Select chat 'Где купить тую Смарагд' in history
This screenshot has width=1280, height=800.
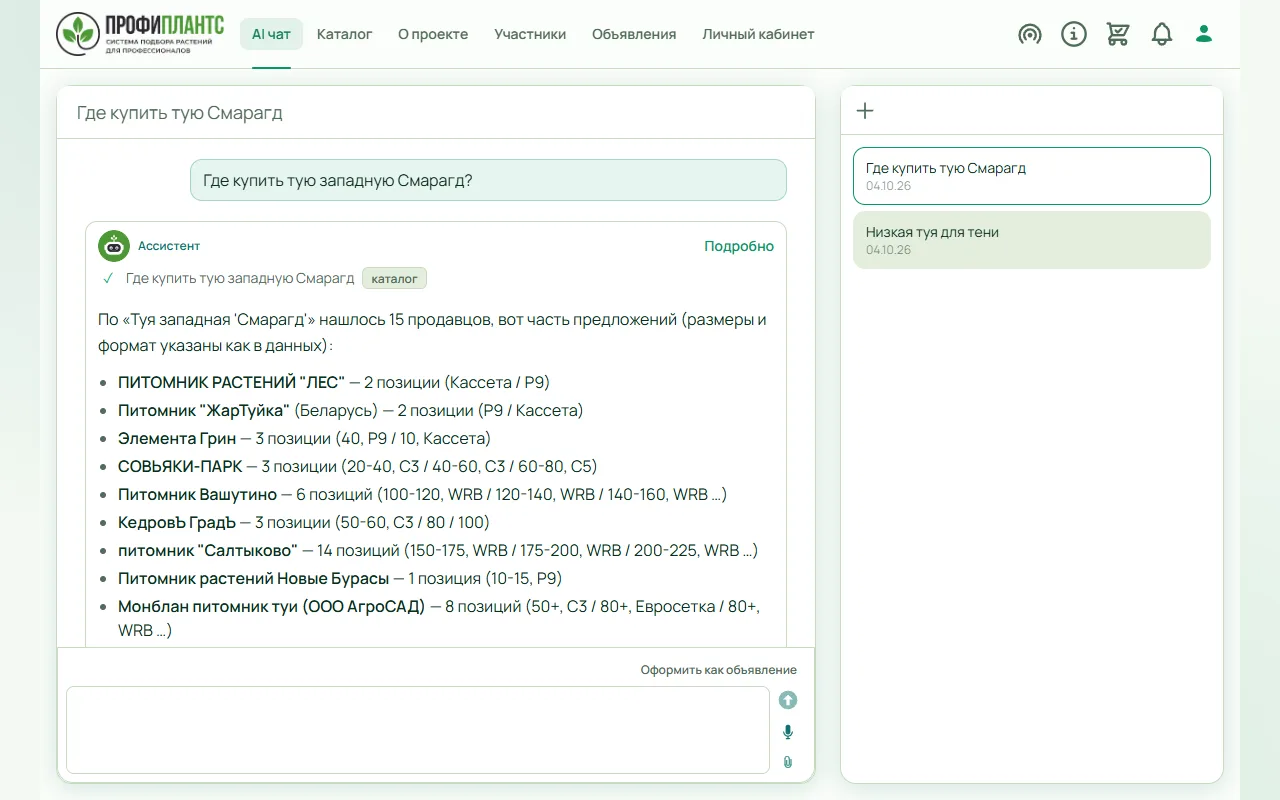pyautogui.click(x=1032, y=176)
